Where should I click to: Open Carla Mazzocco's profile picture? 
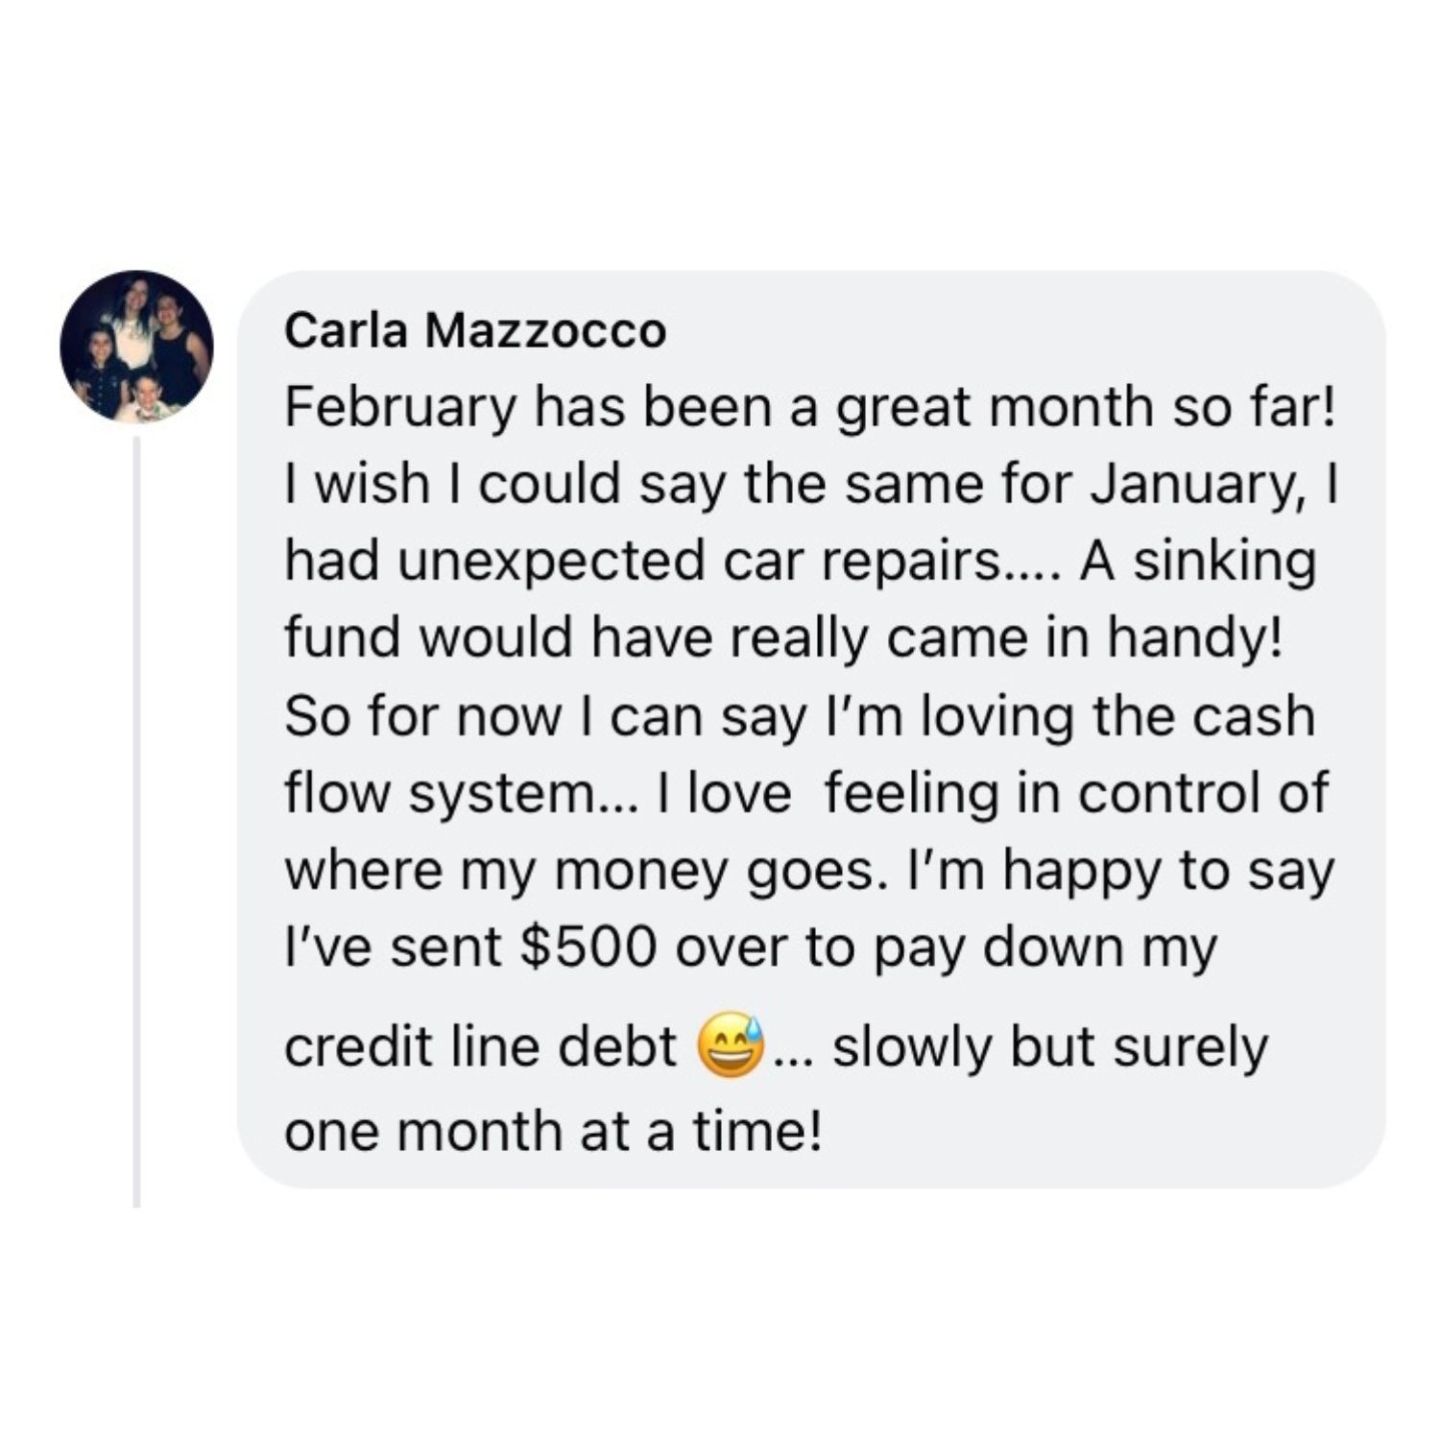coord(136,346)
